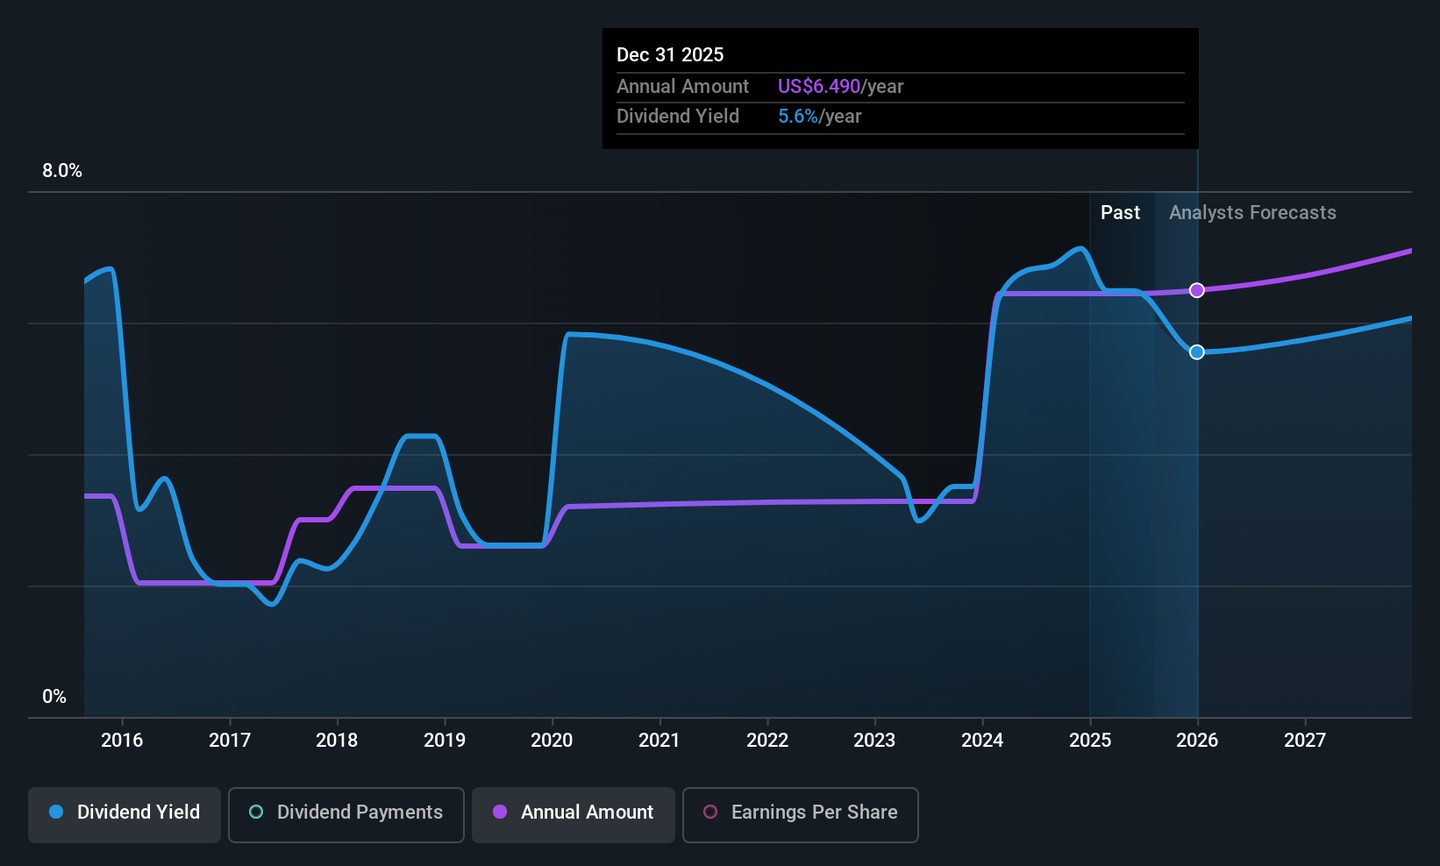Click the 8.0% y-axis label

62,171
